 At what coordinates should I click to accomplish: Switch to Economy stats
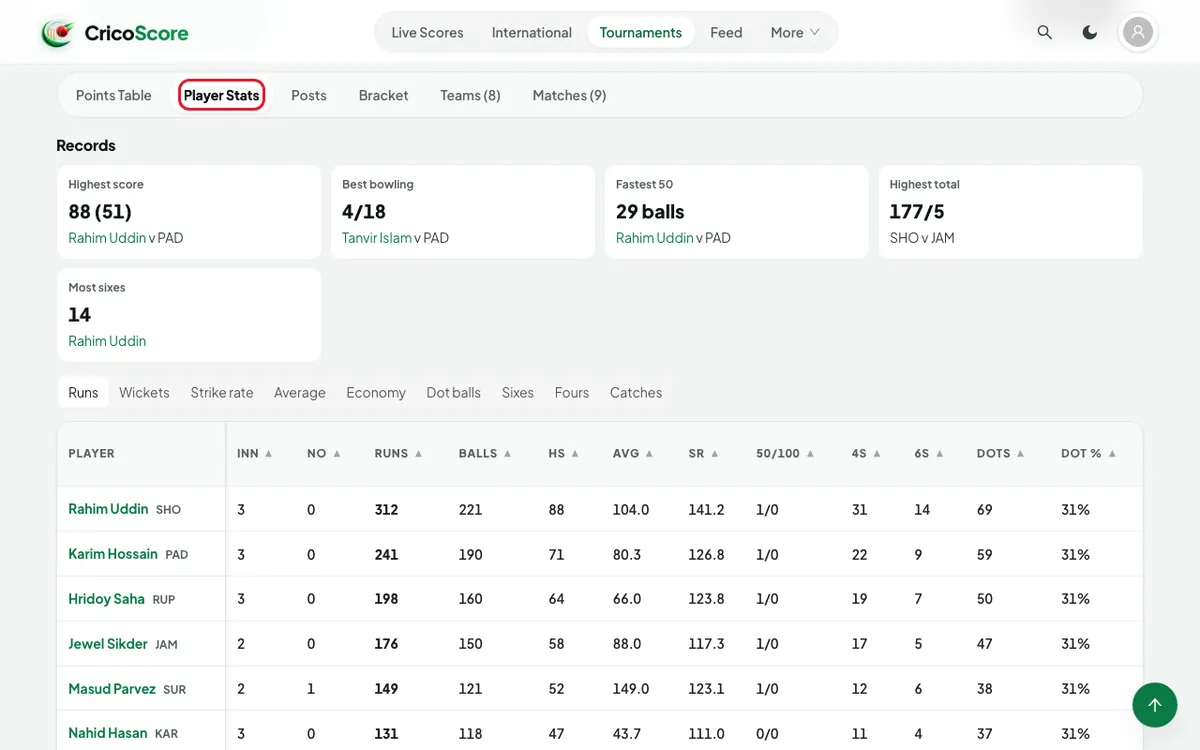376,392
